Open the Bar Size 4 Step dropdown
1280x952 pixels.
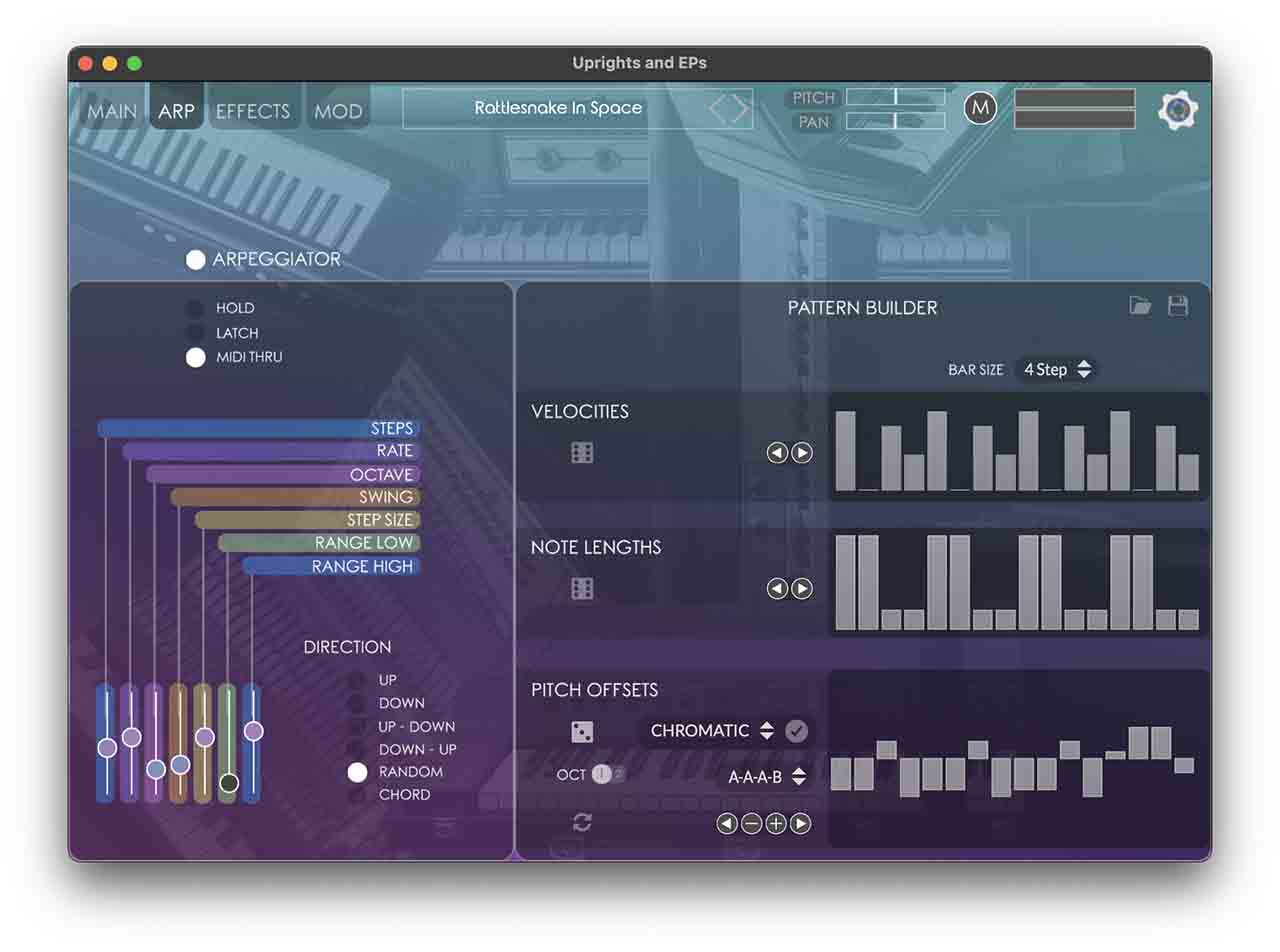click(1056, 370)
